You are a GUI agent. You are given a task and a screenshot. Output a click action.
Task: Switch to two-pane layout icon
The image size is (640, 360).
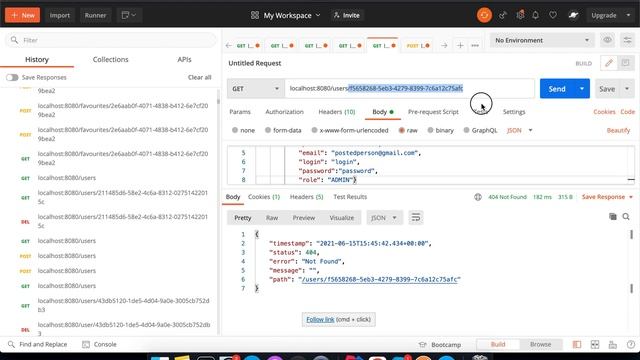click(595, 344)
